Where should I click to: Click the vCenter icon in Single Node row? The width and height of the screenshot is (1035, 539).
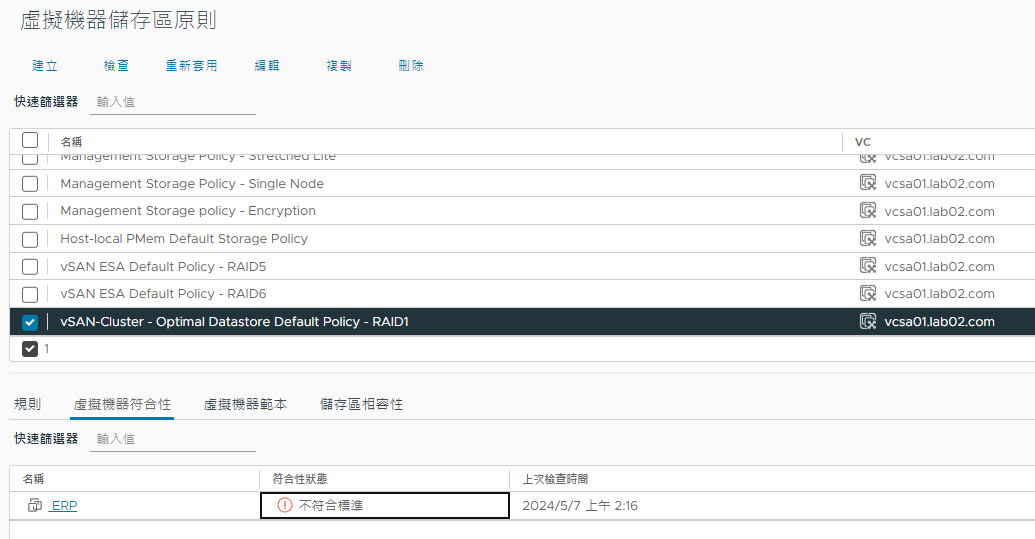point(868,183)
